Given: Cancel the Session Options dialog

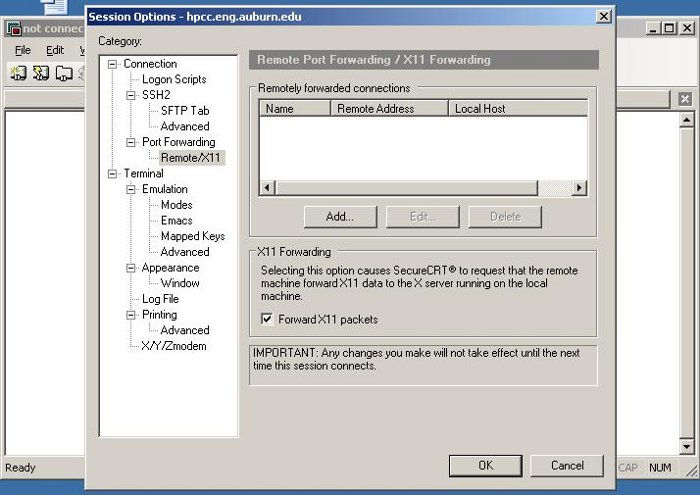Looking at the screenshot, I should [x=567, y=466].
